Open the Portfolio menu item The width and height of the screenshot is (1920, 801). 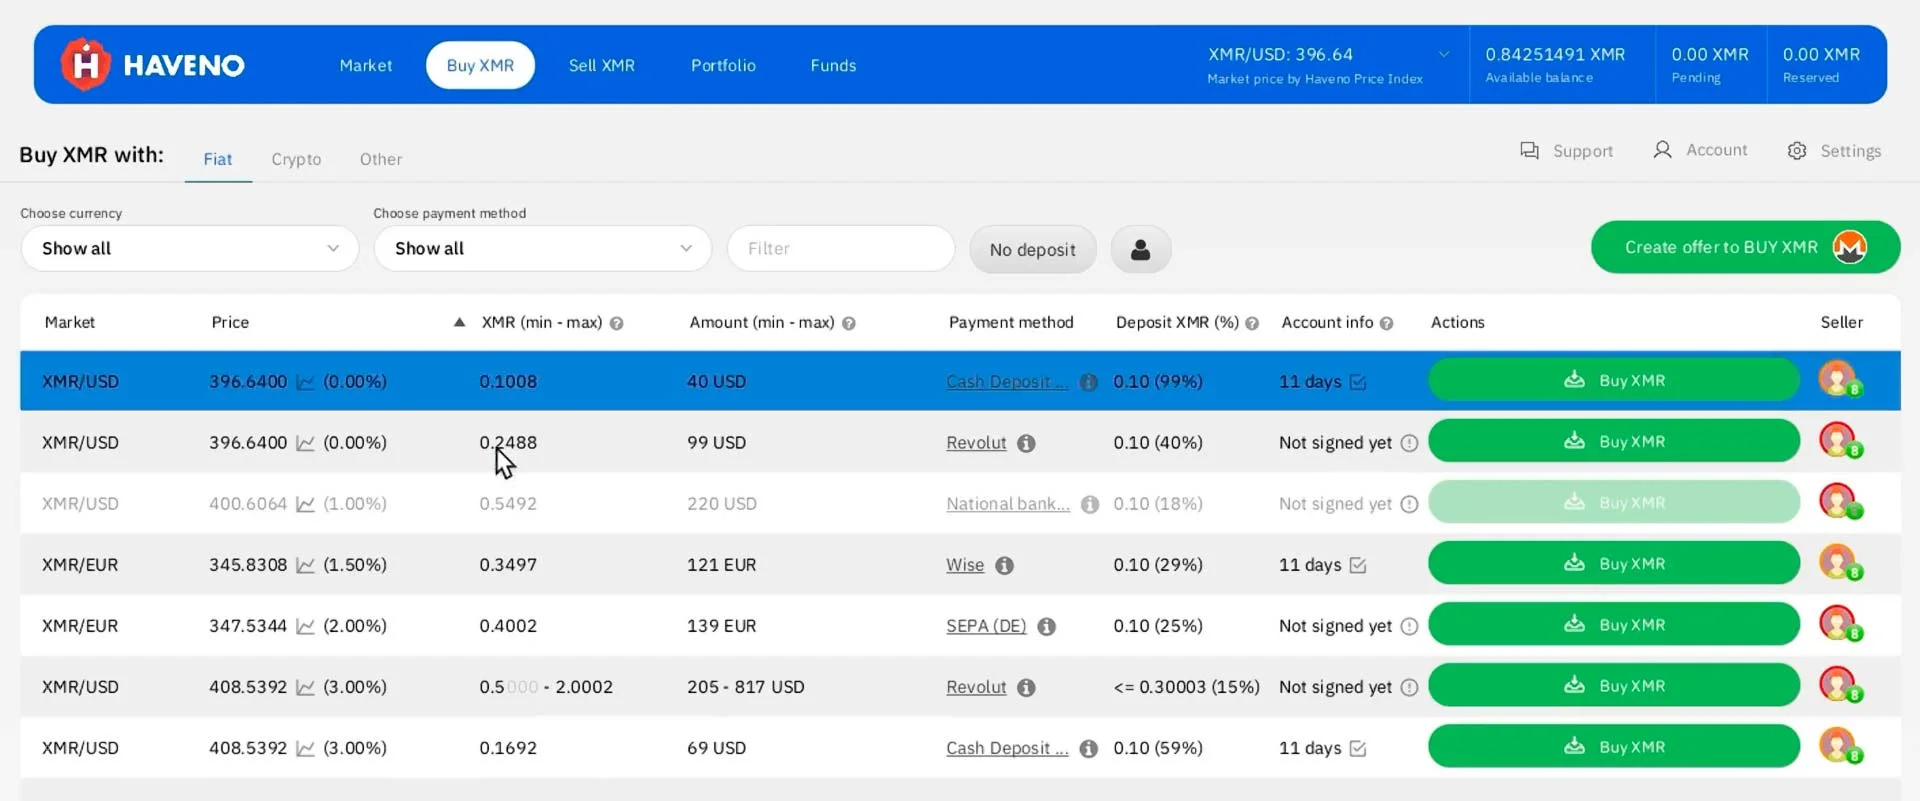(723, 65)
